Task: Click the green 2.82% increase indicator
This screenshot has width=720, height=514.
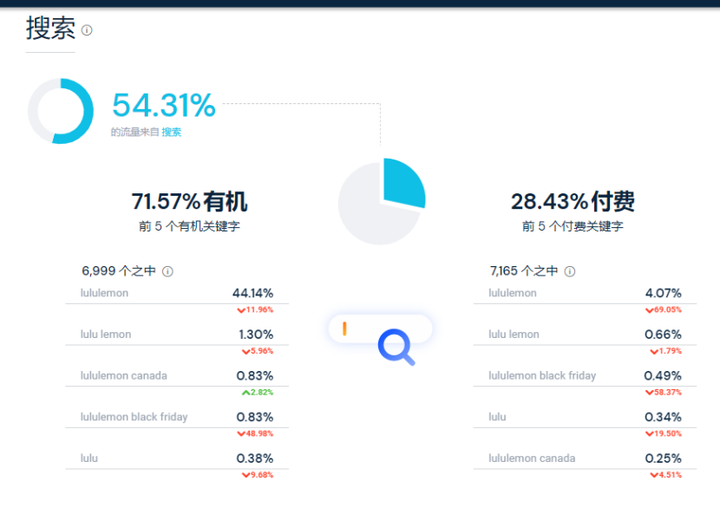Action: tap(257, 392)
